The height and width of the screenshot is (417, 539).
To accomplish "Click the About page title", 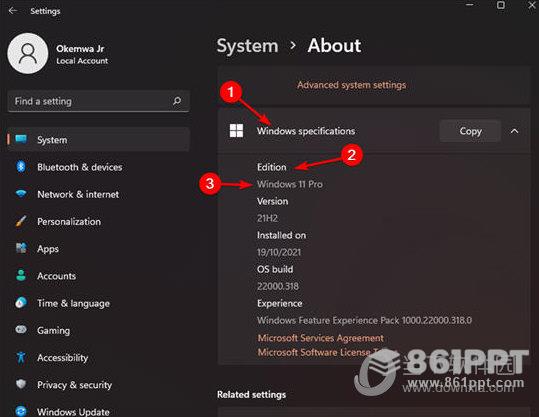I will tap(334, 45).
